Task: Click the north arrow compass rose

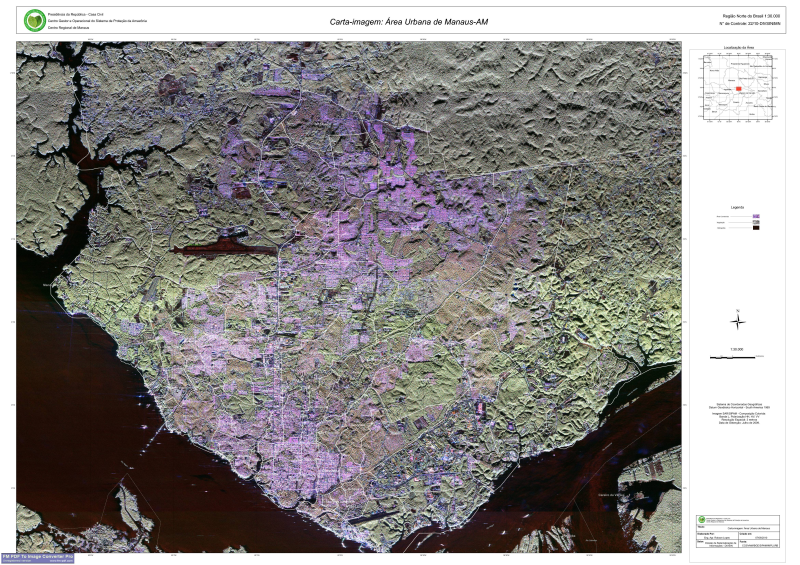Action: click(738, 322)
